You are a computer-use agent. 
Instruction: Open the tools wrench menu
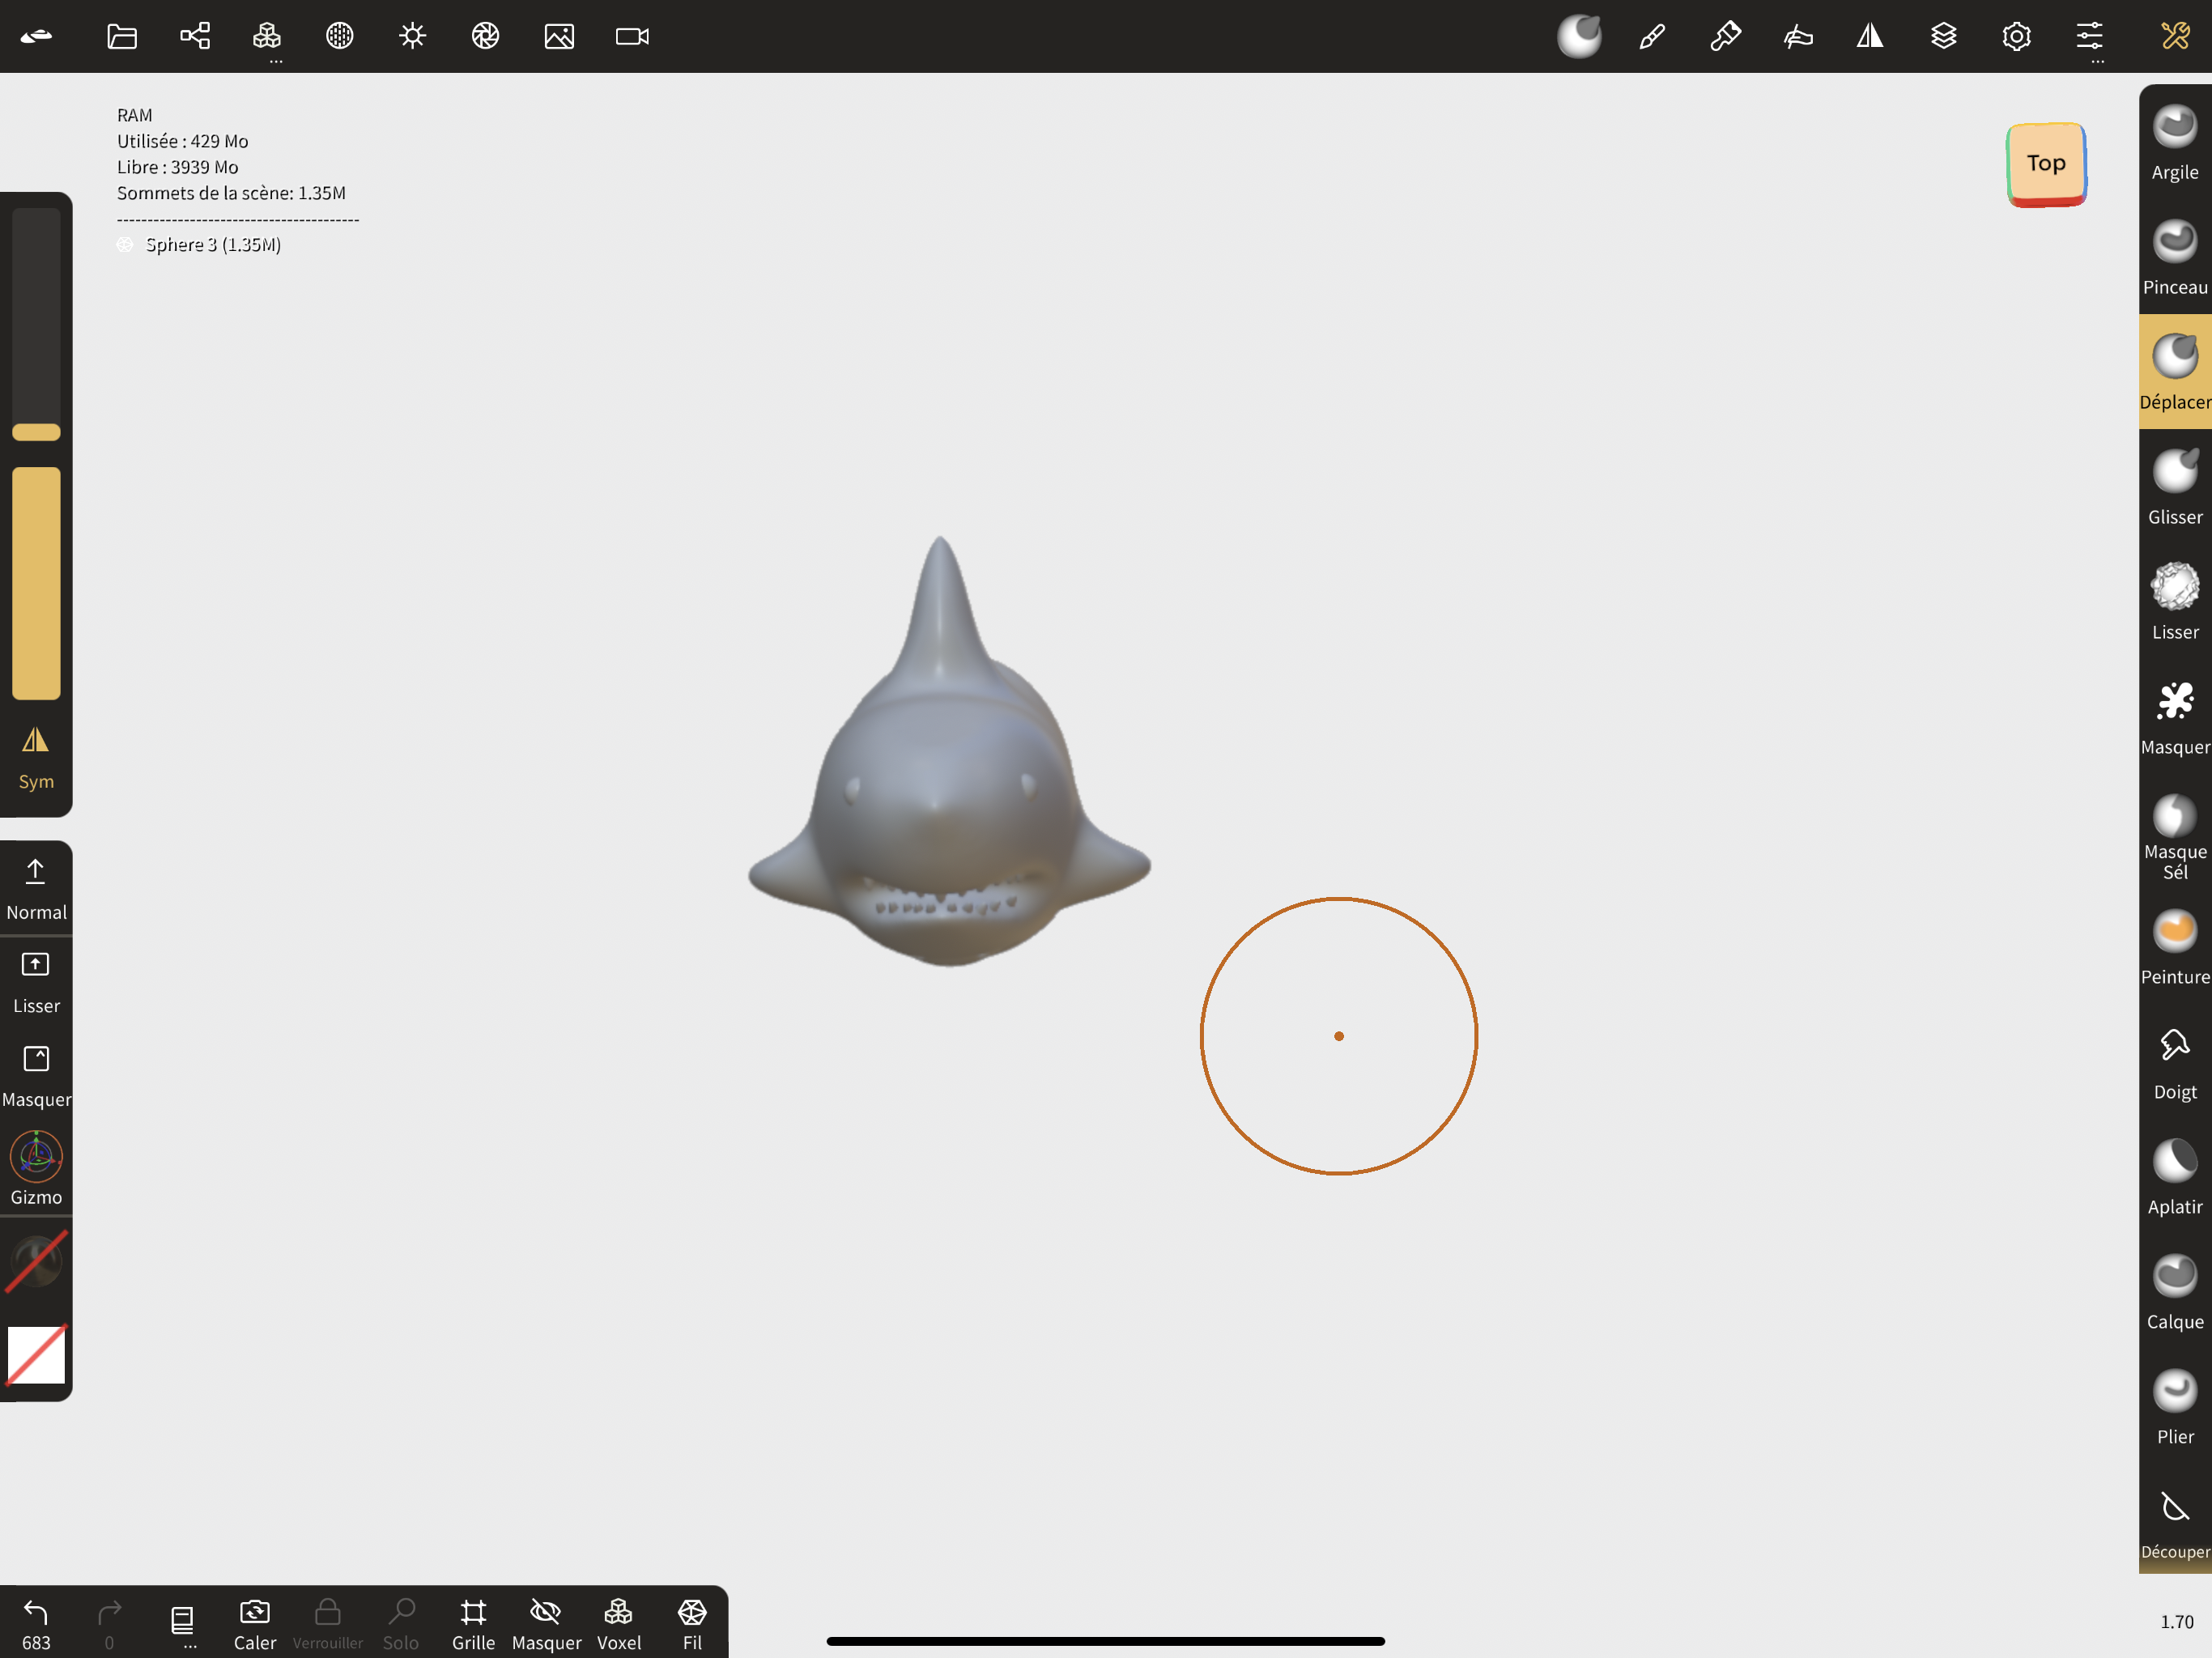(2175, 37)
